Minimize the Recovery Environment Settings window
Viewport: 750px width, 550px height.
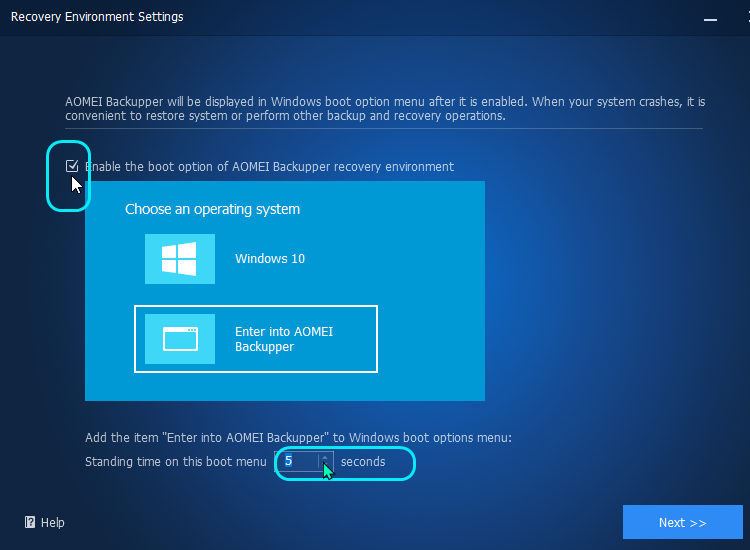pyautogui.click(x=710, y=19)
